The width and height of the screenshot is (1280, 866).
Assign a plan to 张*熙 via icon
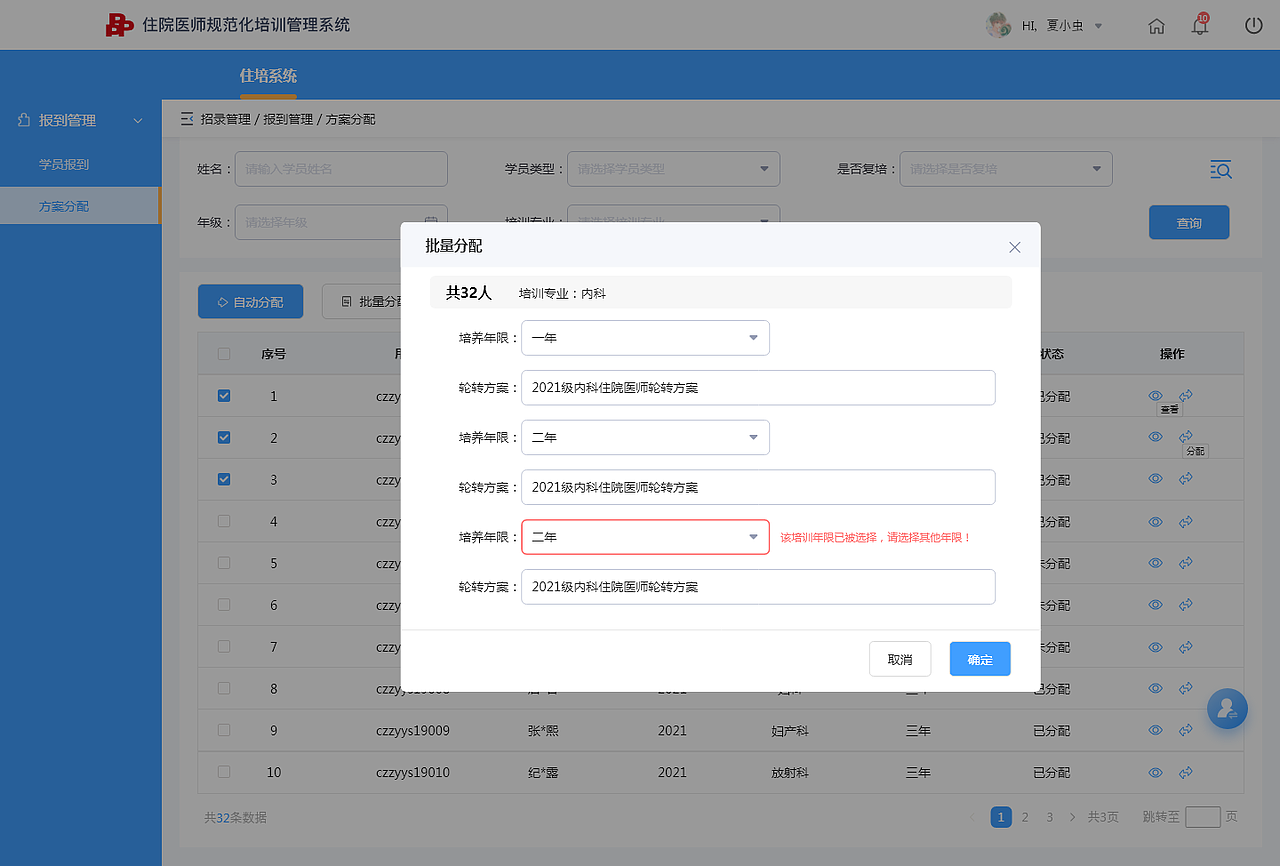[x=1186, y=730]
